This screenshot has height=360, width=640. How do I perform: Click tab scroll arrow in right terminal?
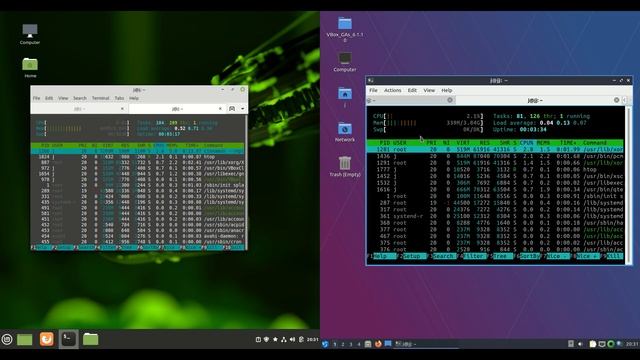[624, 100]
